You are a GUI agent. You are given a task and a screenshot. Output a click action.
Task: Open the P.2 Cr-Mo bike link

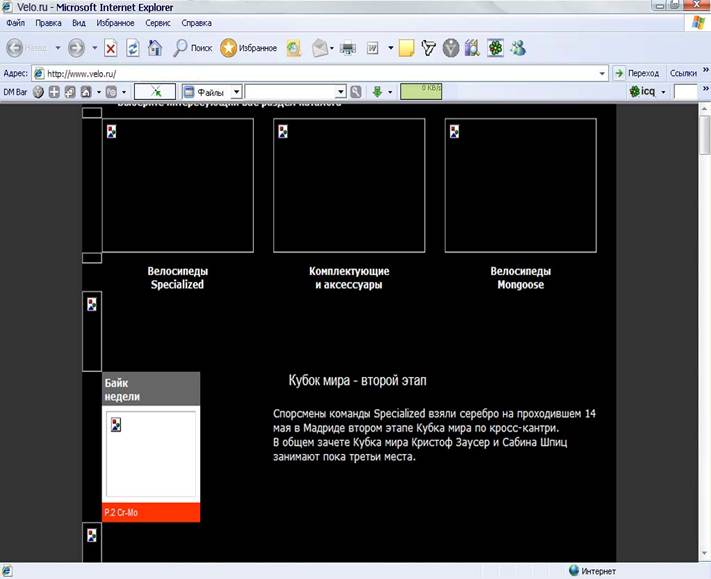point(121,513)
